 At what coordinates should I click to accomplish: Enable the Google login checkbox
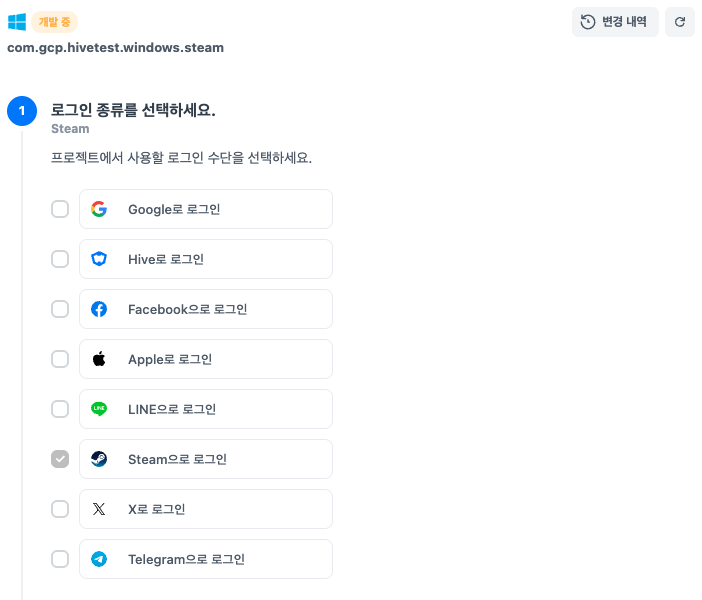coord(60,209)
